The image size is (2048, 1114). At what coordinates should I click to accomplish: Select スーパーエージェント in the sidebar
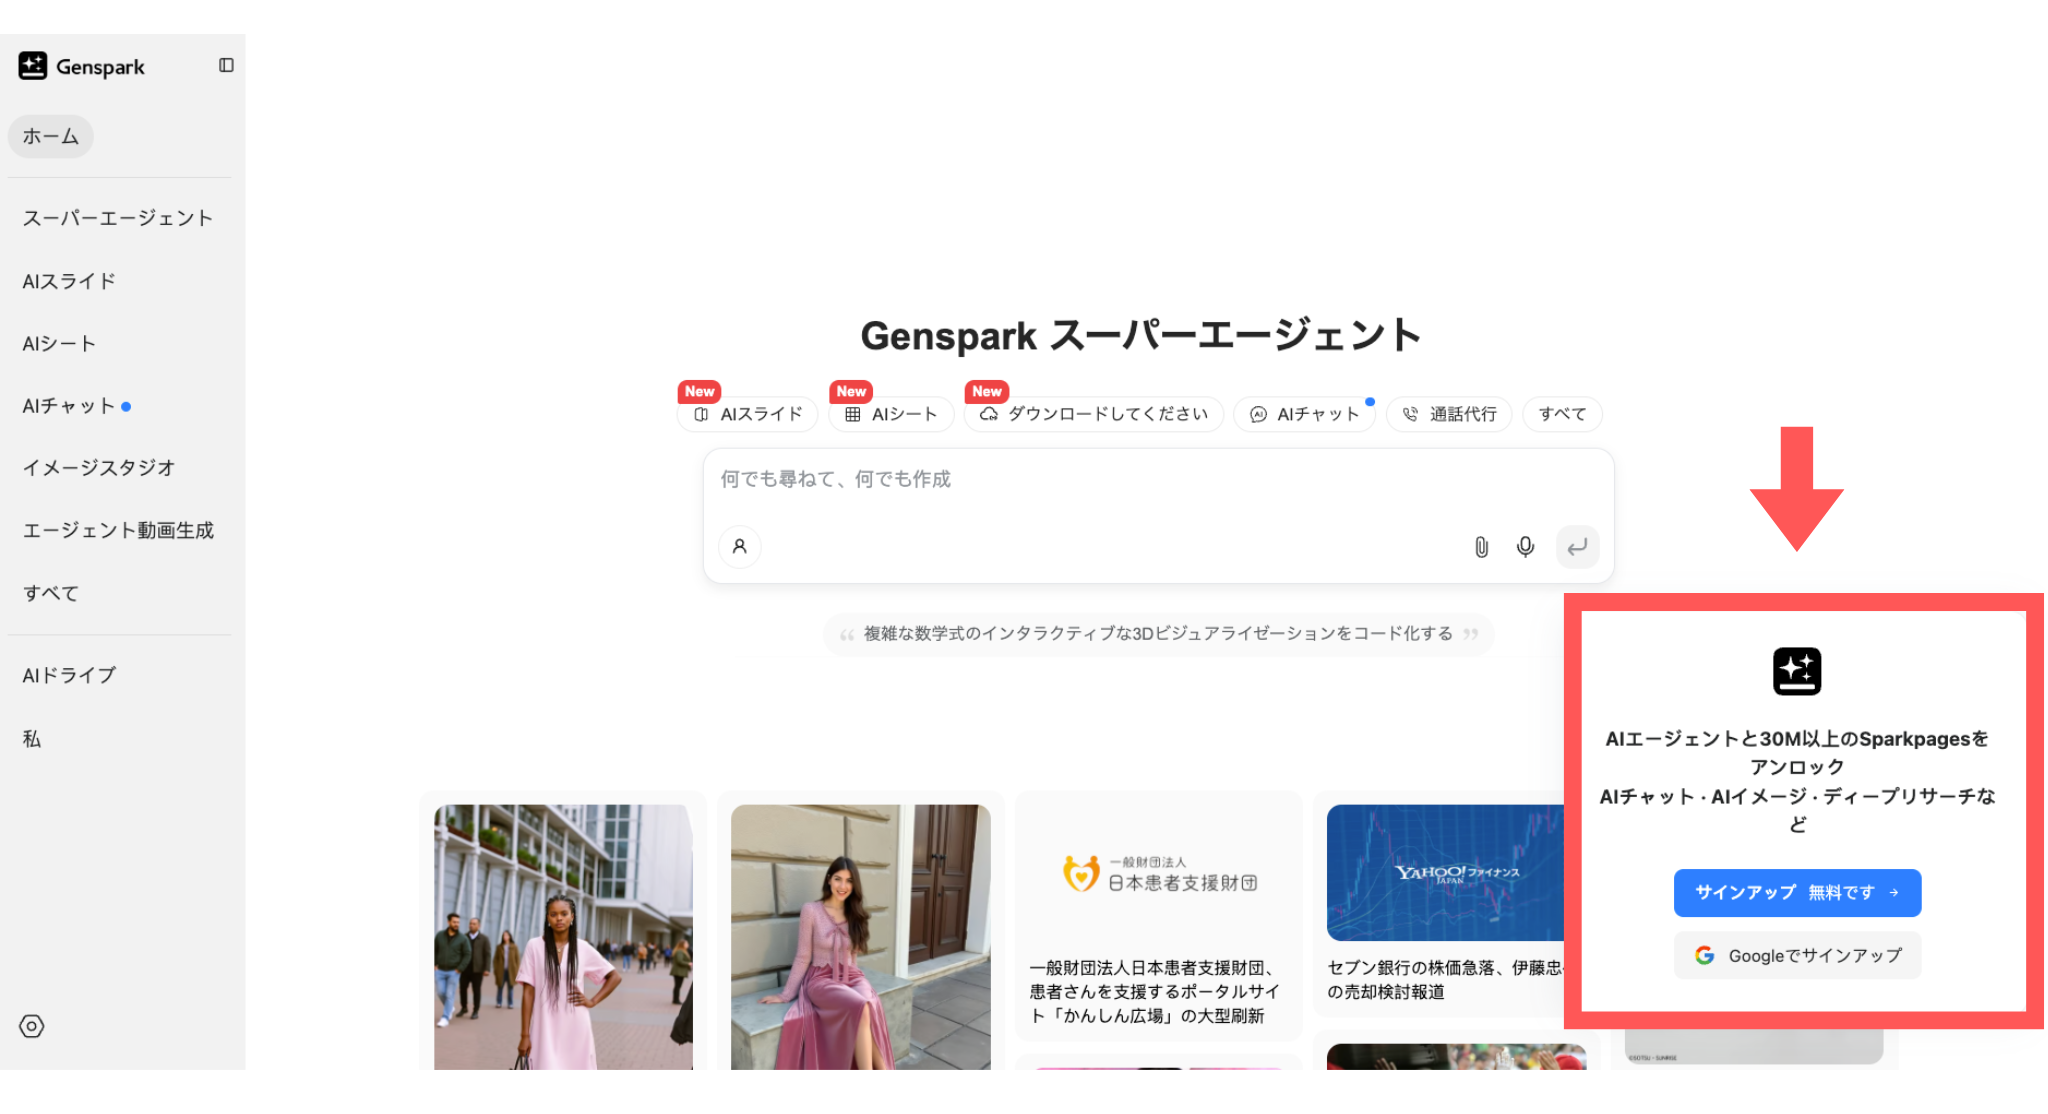coord(118,218)
